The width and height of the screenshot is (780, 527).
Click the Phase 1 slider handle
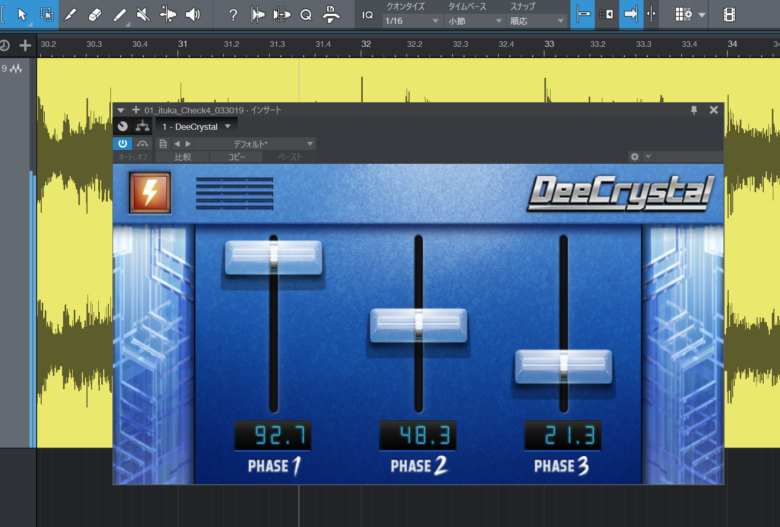pos(274,257)
